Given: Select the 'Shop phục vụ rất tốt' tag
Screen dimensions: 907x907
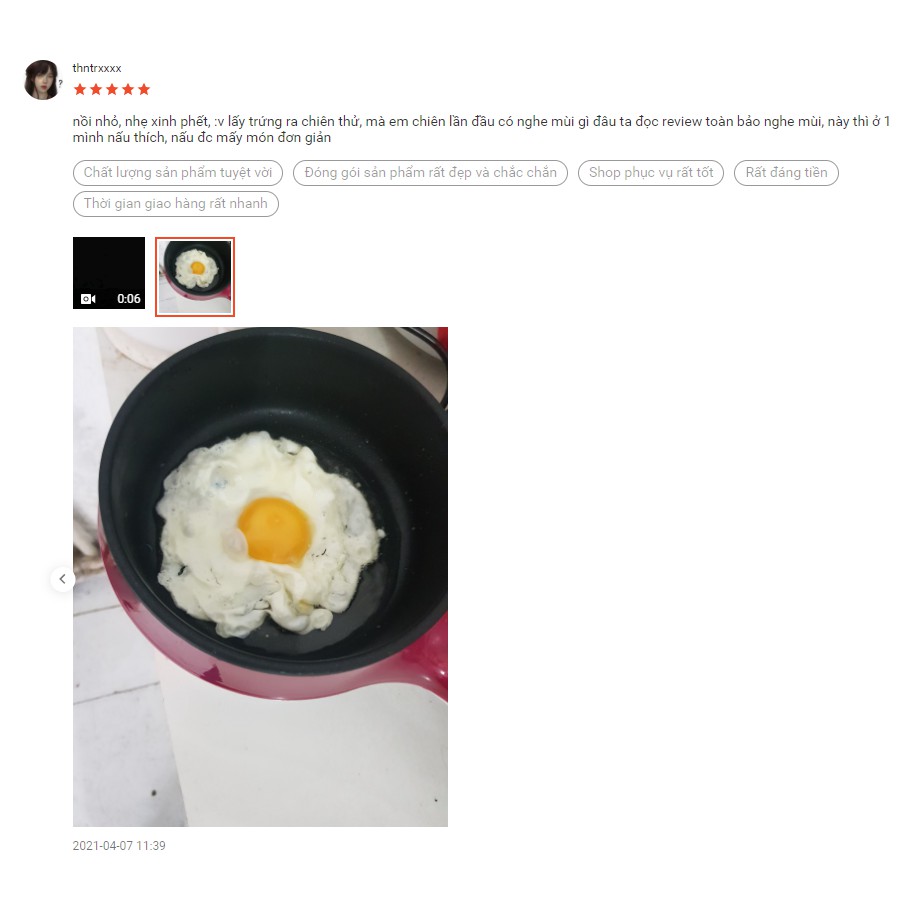Looking at the screenshot, I should pos(651,172).
